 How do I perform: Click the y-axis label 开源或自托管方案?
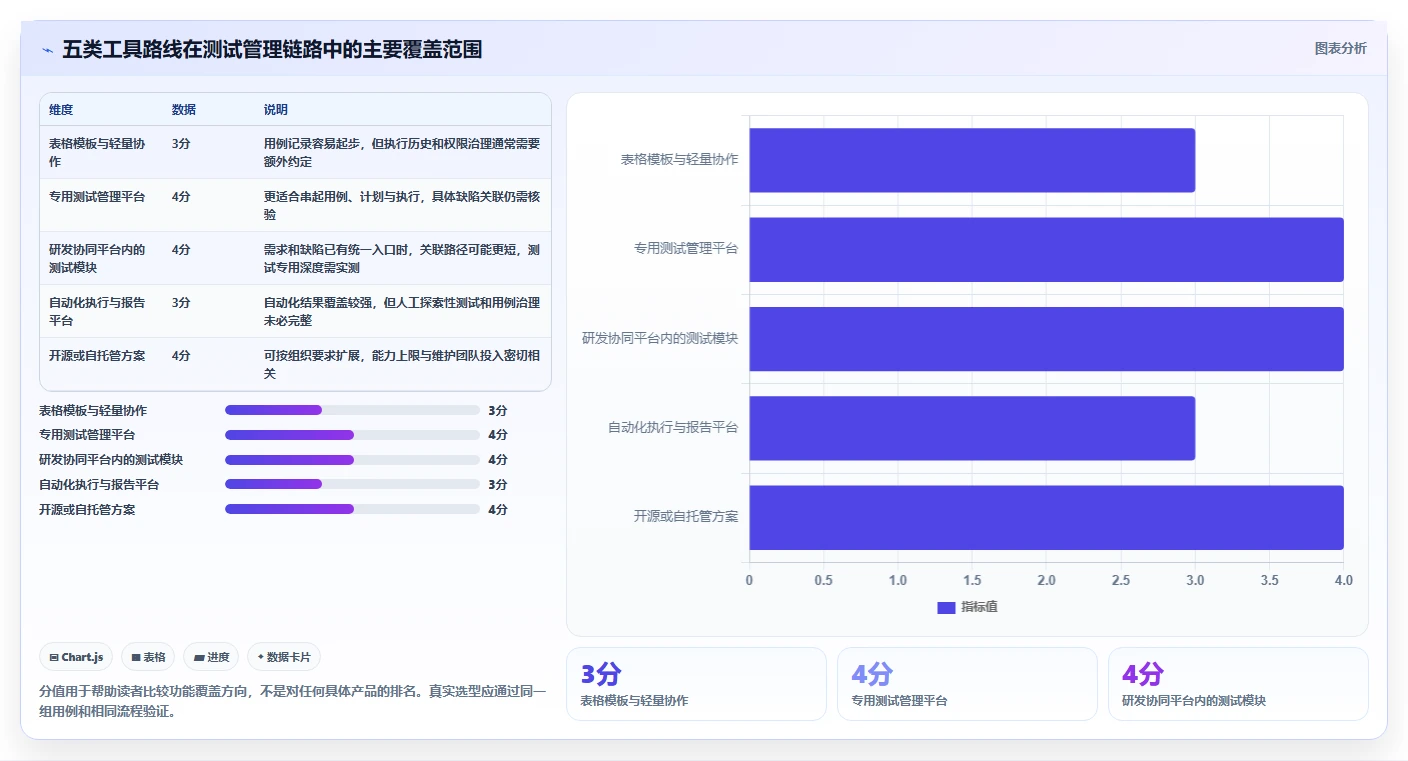pyautogui.click(x=686, y=517)
